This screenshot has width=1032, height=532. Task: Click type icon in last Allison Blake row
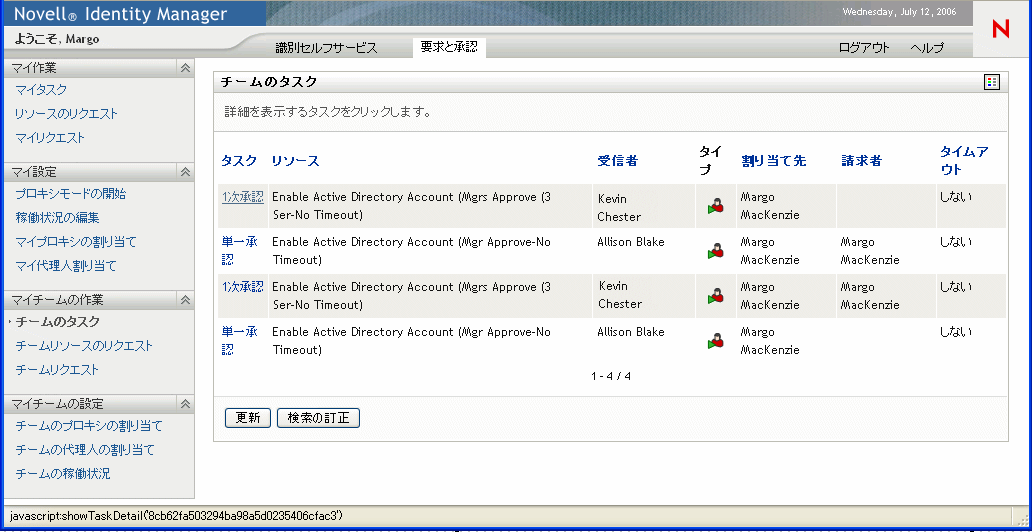click(716, 341)
